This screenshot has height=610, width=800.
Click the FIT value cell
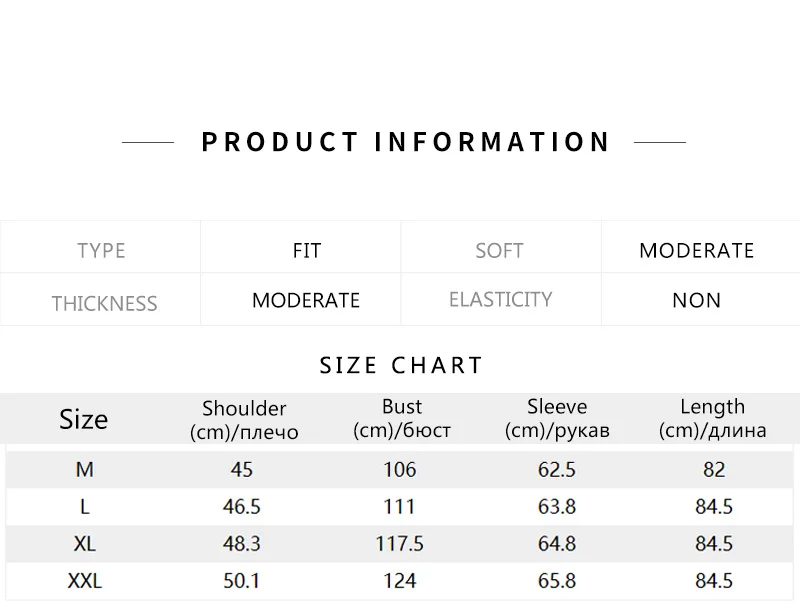coord(307,250)
